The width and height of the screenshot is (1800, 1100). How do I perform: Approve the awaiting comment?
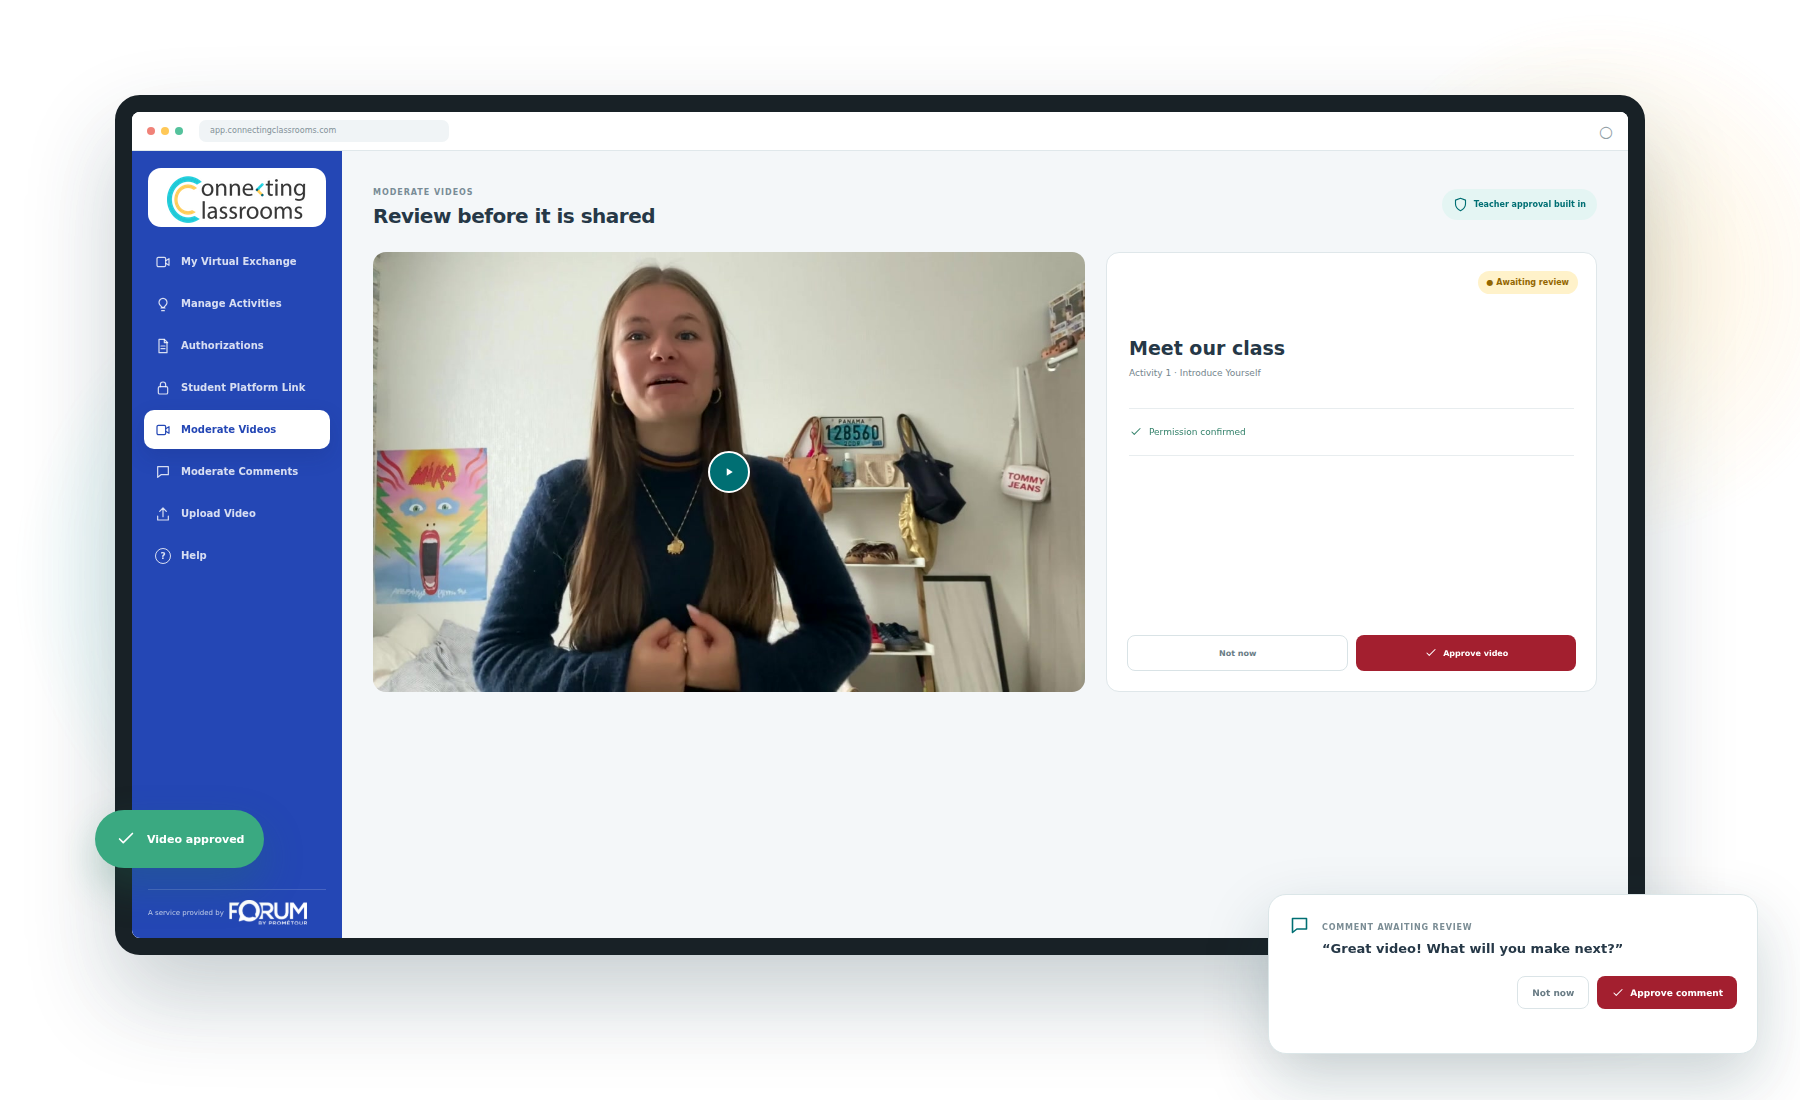pyautogui.click(x=1667, y=993)
